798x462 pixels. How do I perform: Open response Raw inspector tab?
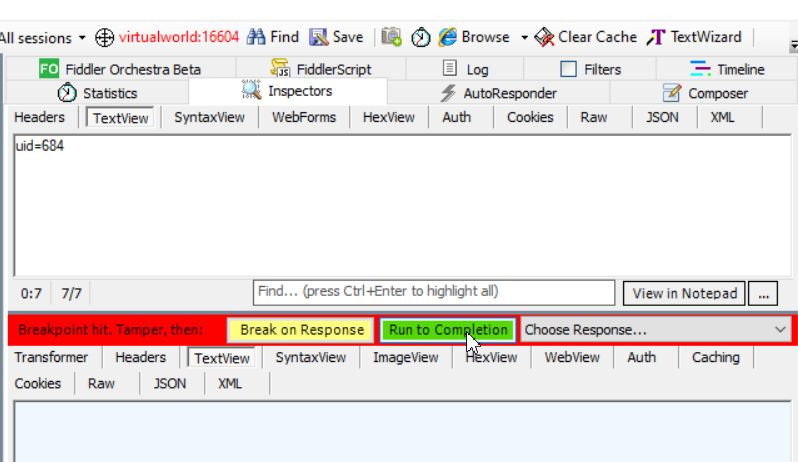tap(101, 384)
